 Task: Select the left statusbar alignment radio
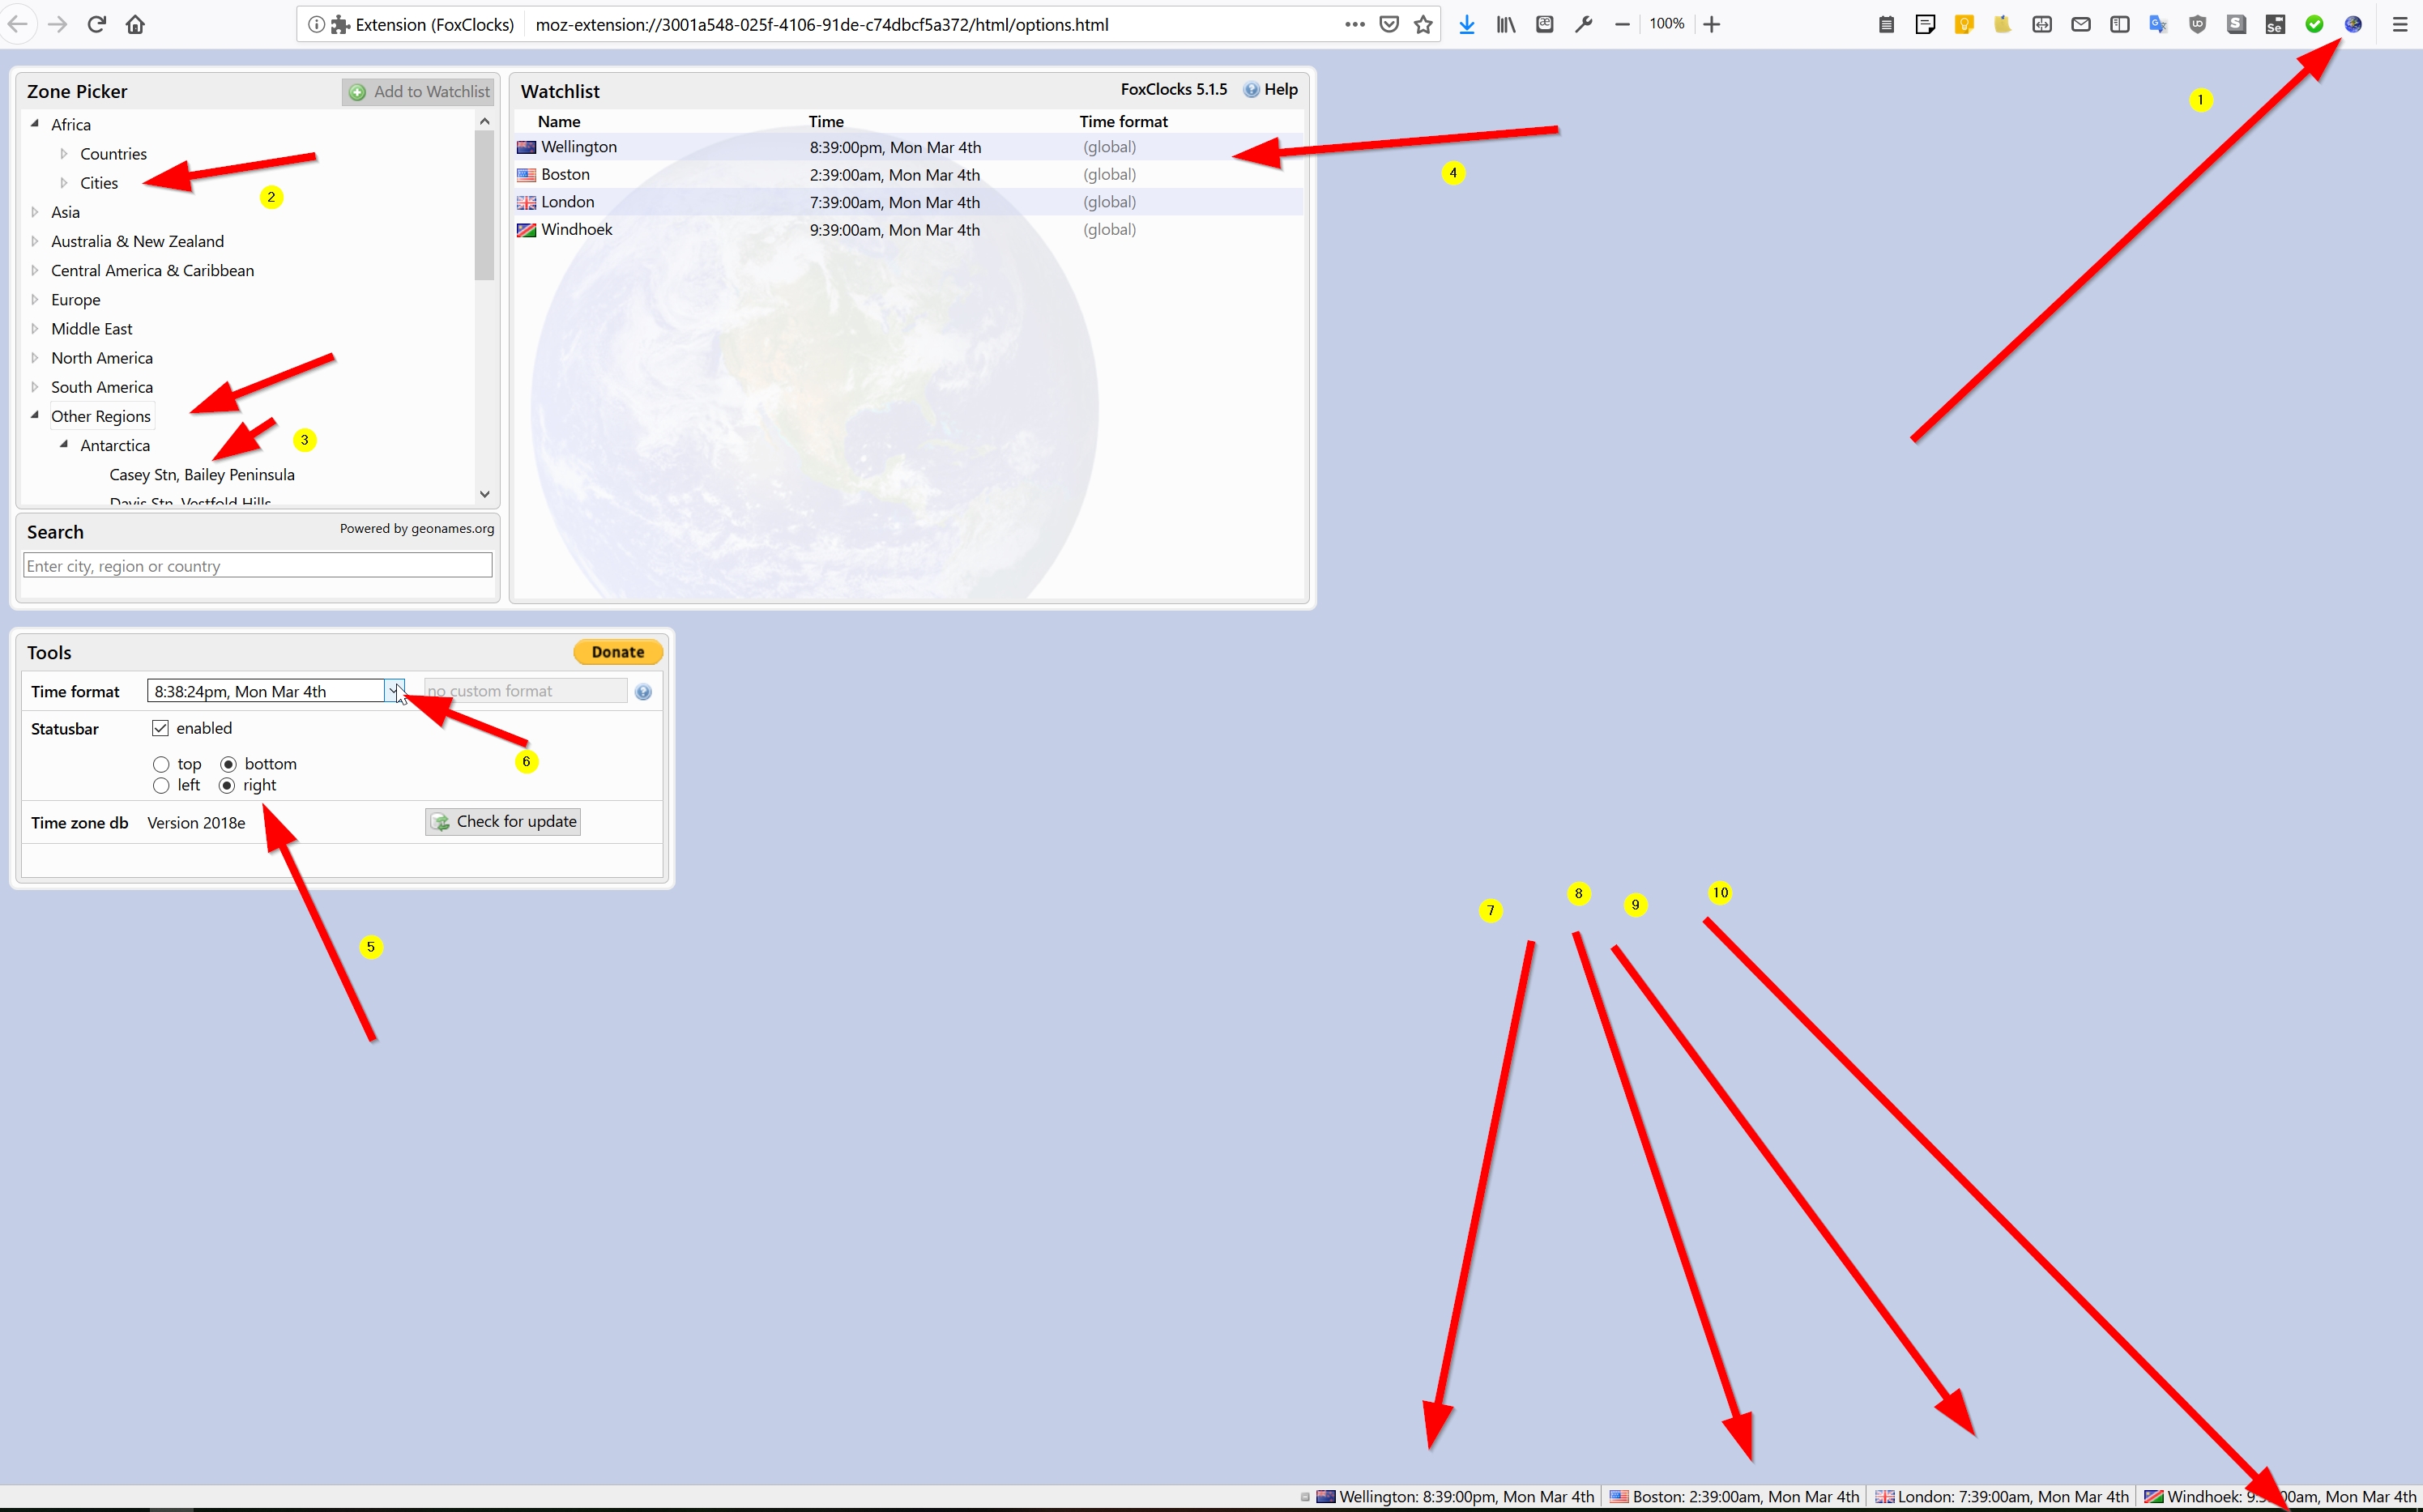(x=161, y=786)
